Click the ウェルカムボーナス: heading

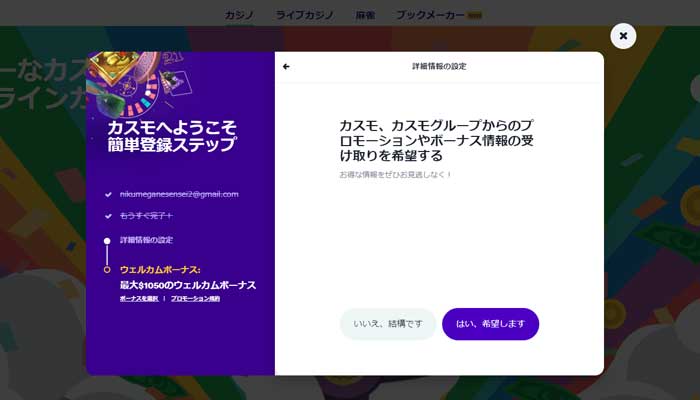[160, 270]
